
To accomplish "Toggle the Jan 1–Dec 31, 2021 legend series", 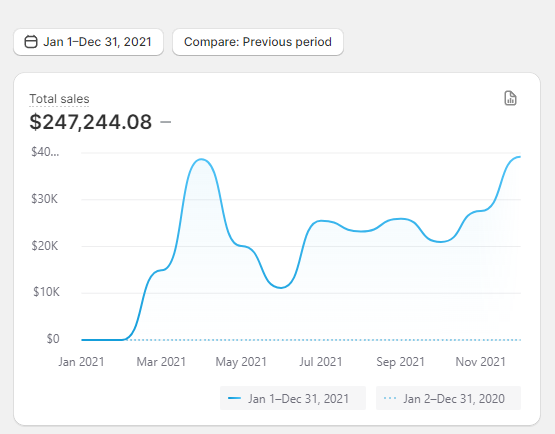I will click(x=293, y=398).
